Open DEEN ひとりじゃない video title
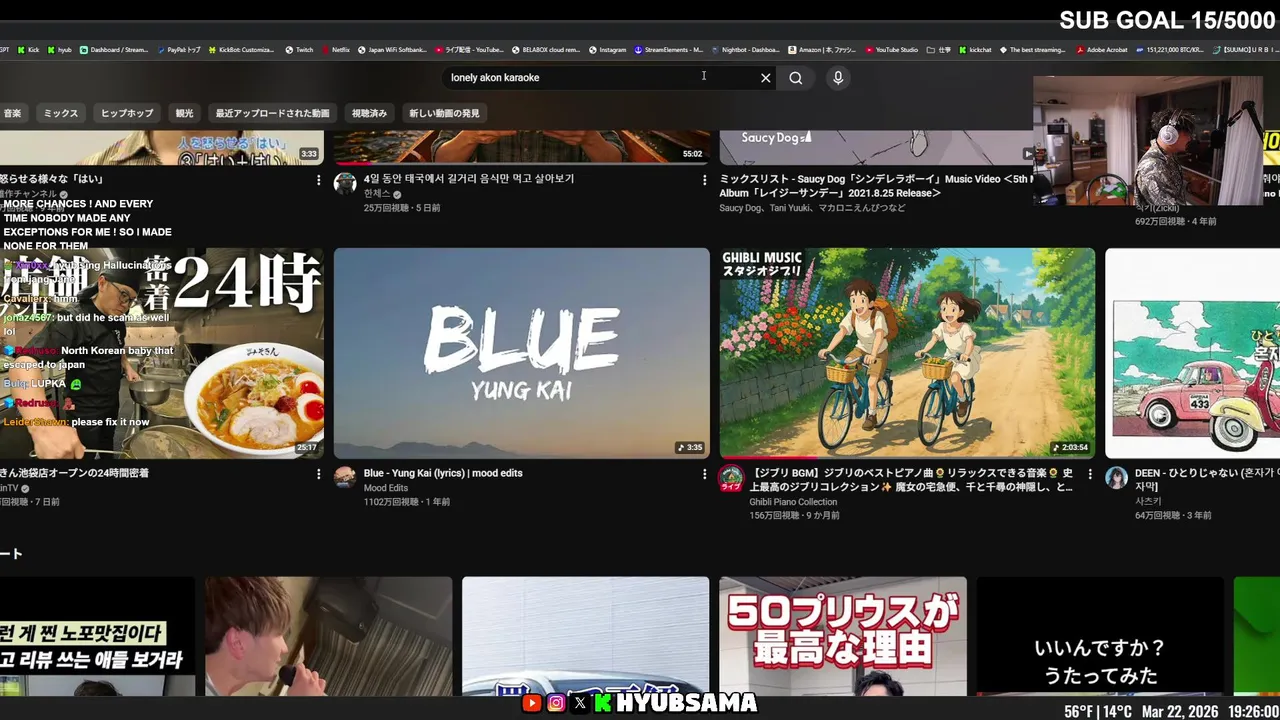The image size is (1280, 720). click(1206, 480)
